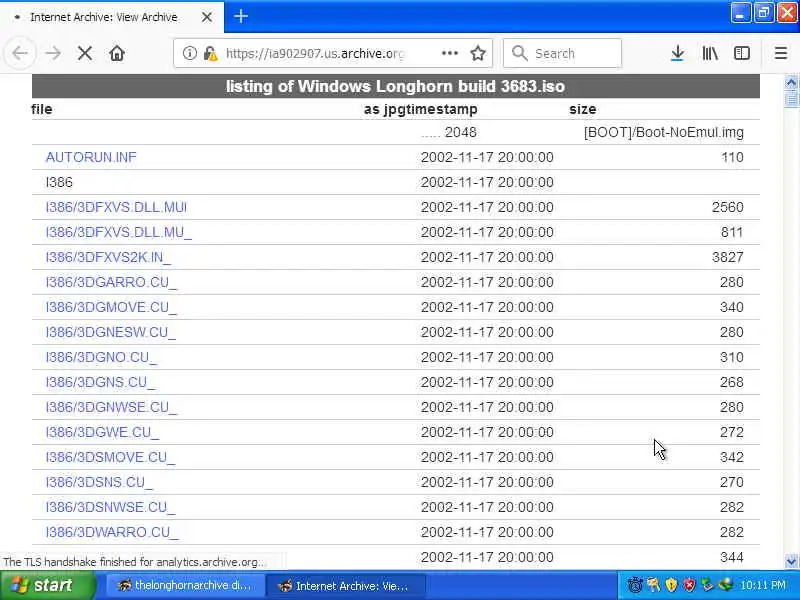This screenshot has height=600, width=800.
Task: Click the [BOOT]/Boot-NoEmul.img entry text
Action: pos(664,132)
